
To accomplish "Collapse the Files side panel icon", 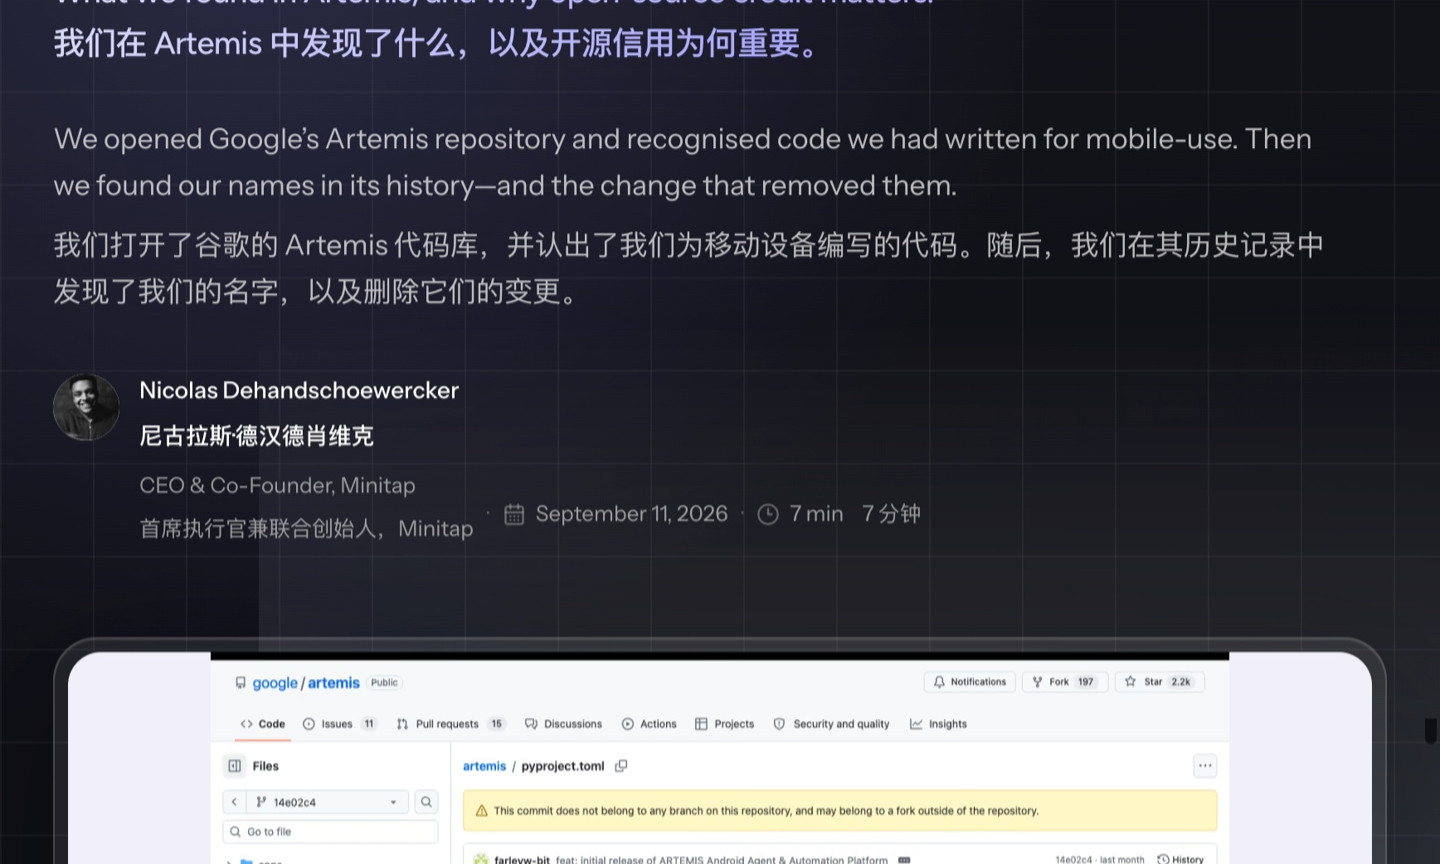I will click(x=234, y=766).
